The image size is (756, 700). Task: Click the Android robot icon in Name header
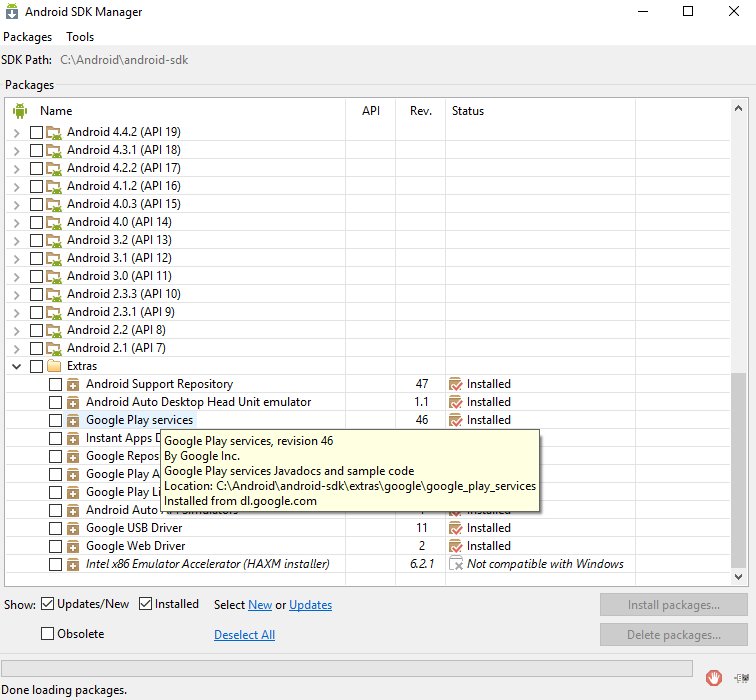point(20,111)
